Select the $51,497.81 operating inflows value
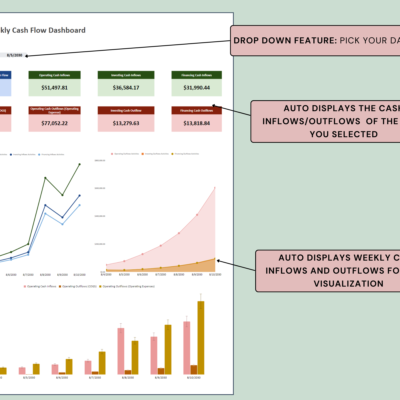This screenshot has height=400, width=400. coord(54,88)
